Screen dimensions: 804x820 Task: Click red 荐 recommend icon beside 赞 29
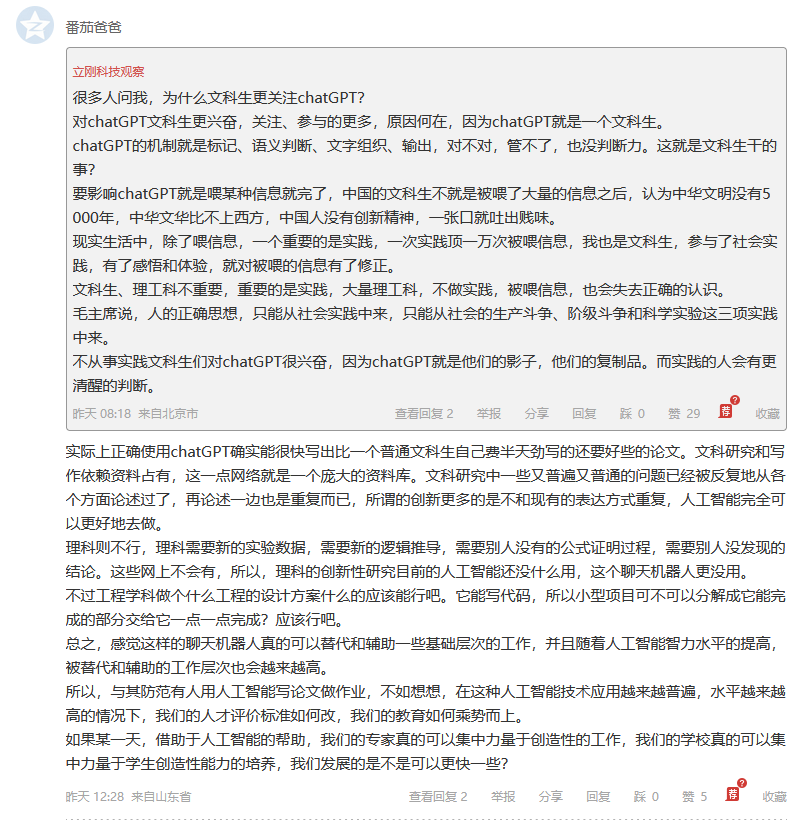tap(726, 411)
